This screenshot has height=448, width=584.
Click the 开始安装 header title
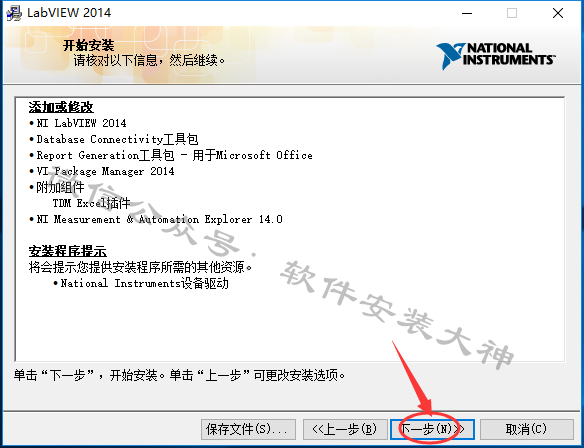click(x=88, y=45)
